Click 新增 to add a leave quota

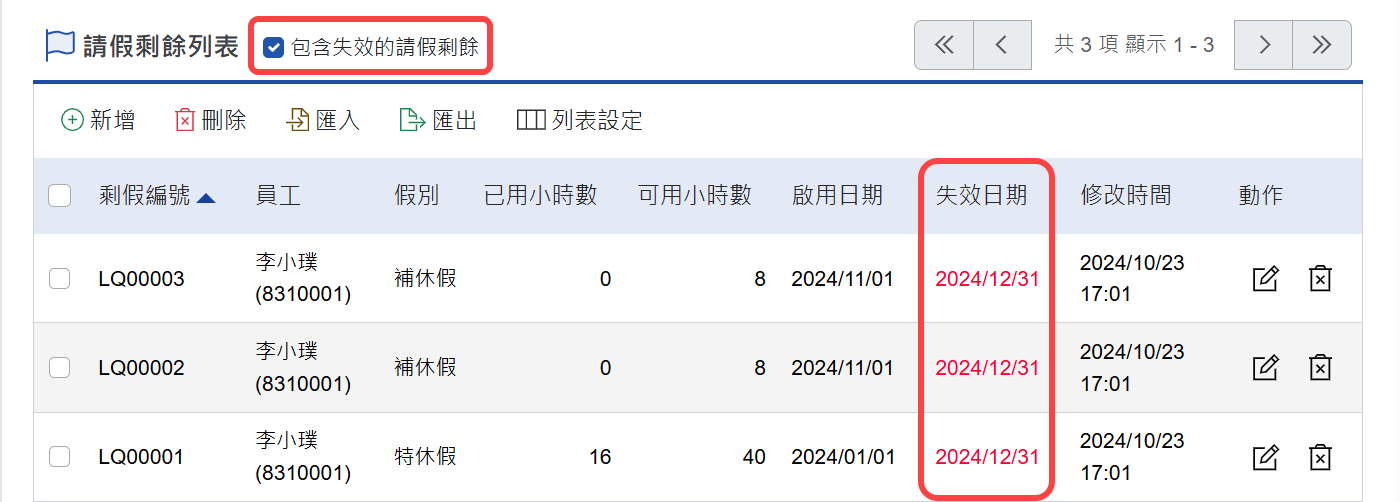pyautogui.click(x=98, y=121)
